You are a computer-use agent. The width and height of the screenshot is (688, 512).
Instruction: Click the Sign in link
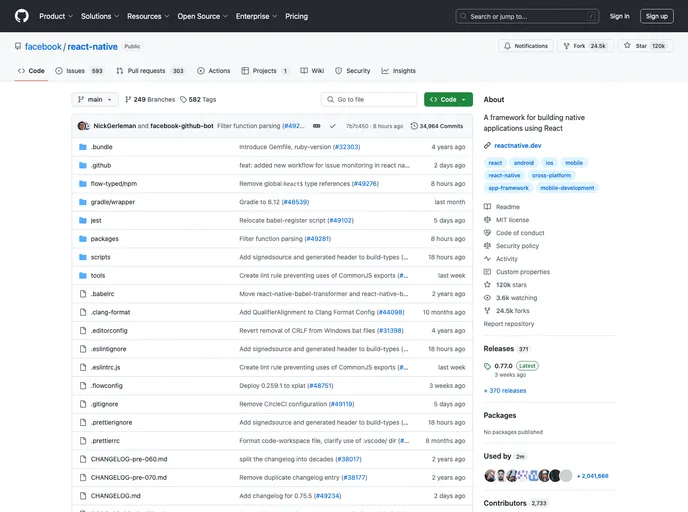click(619, 16)
